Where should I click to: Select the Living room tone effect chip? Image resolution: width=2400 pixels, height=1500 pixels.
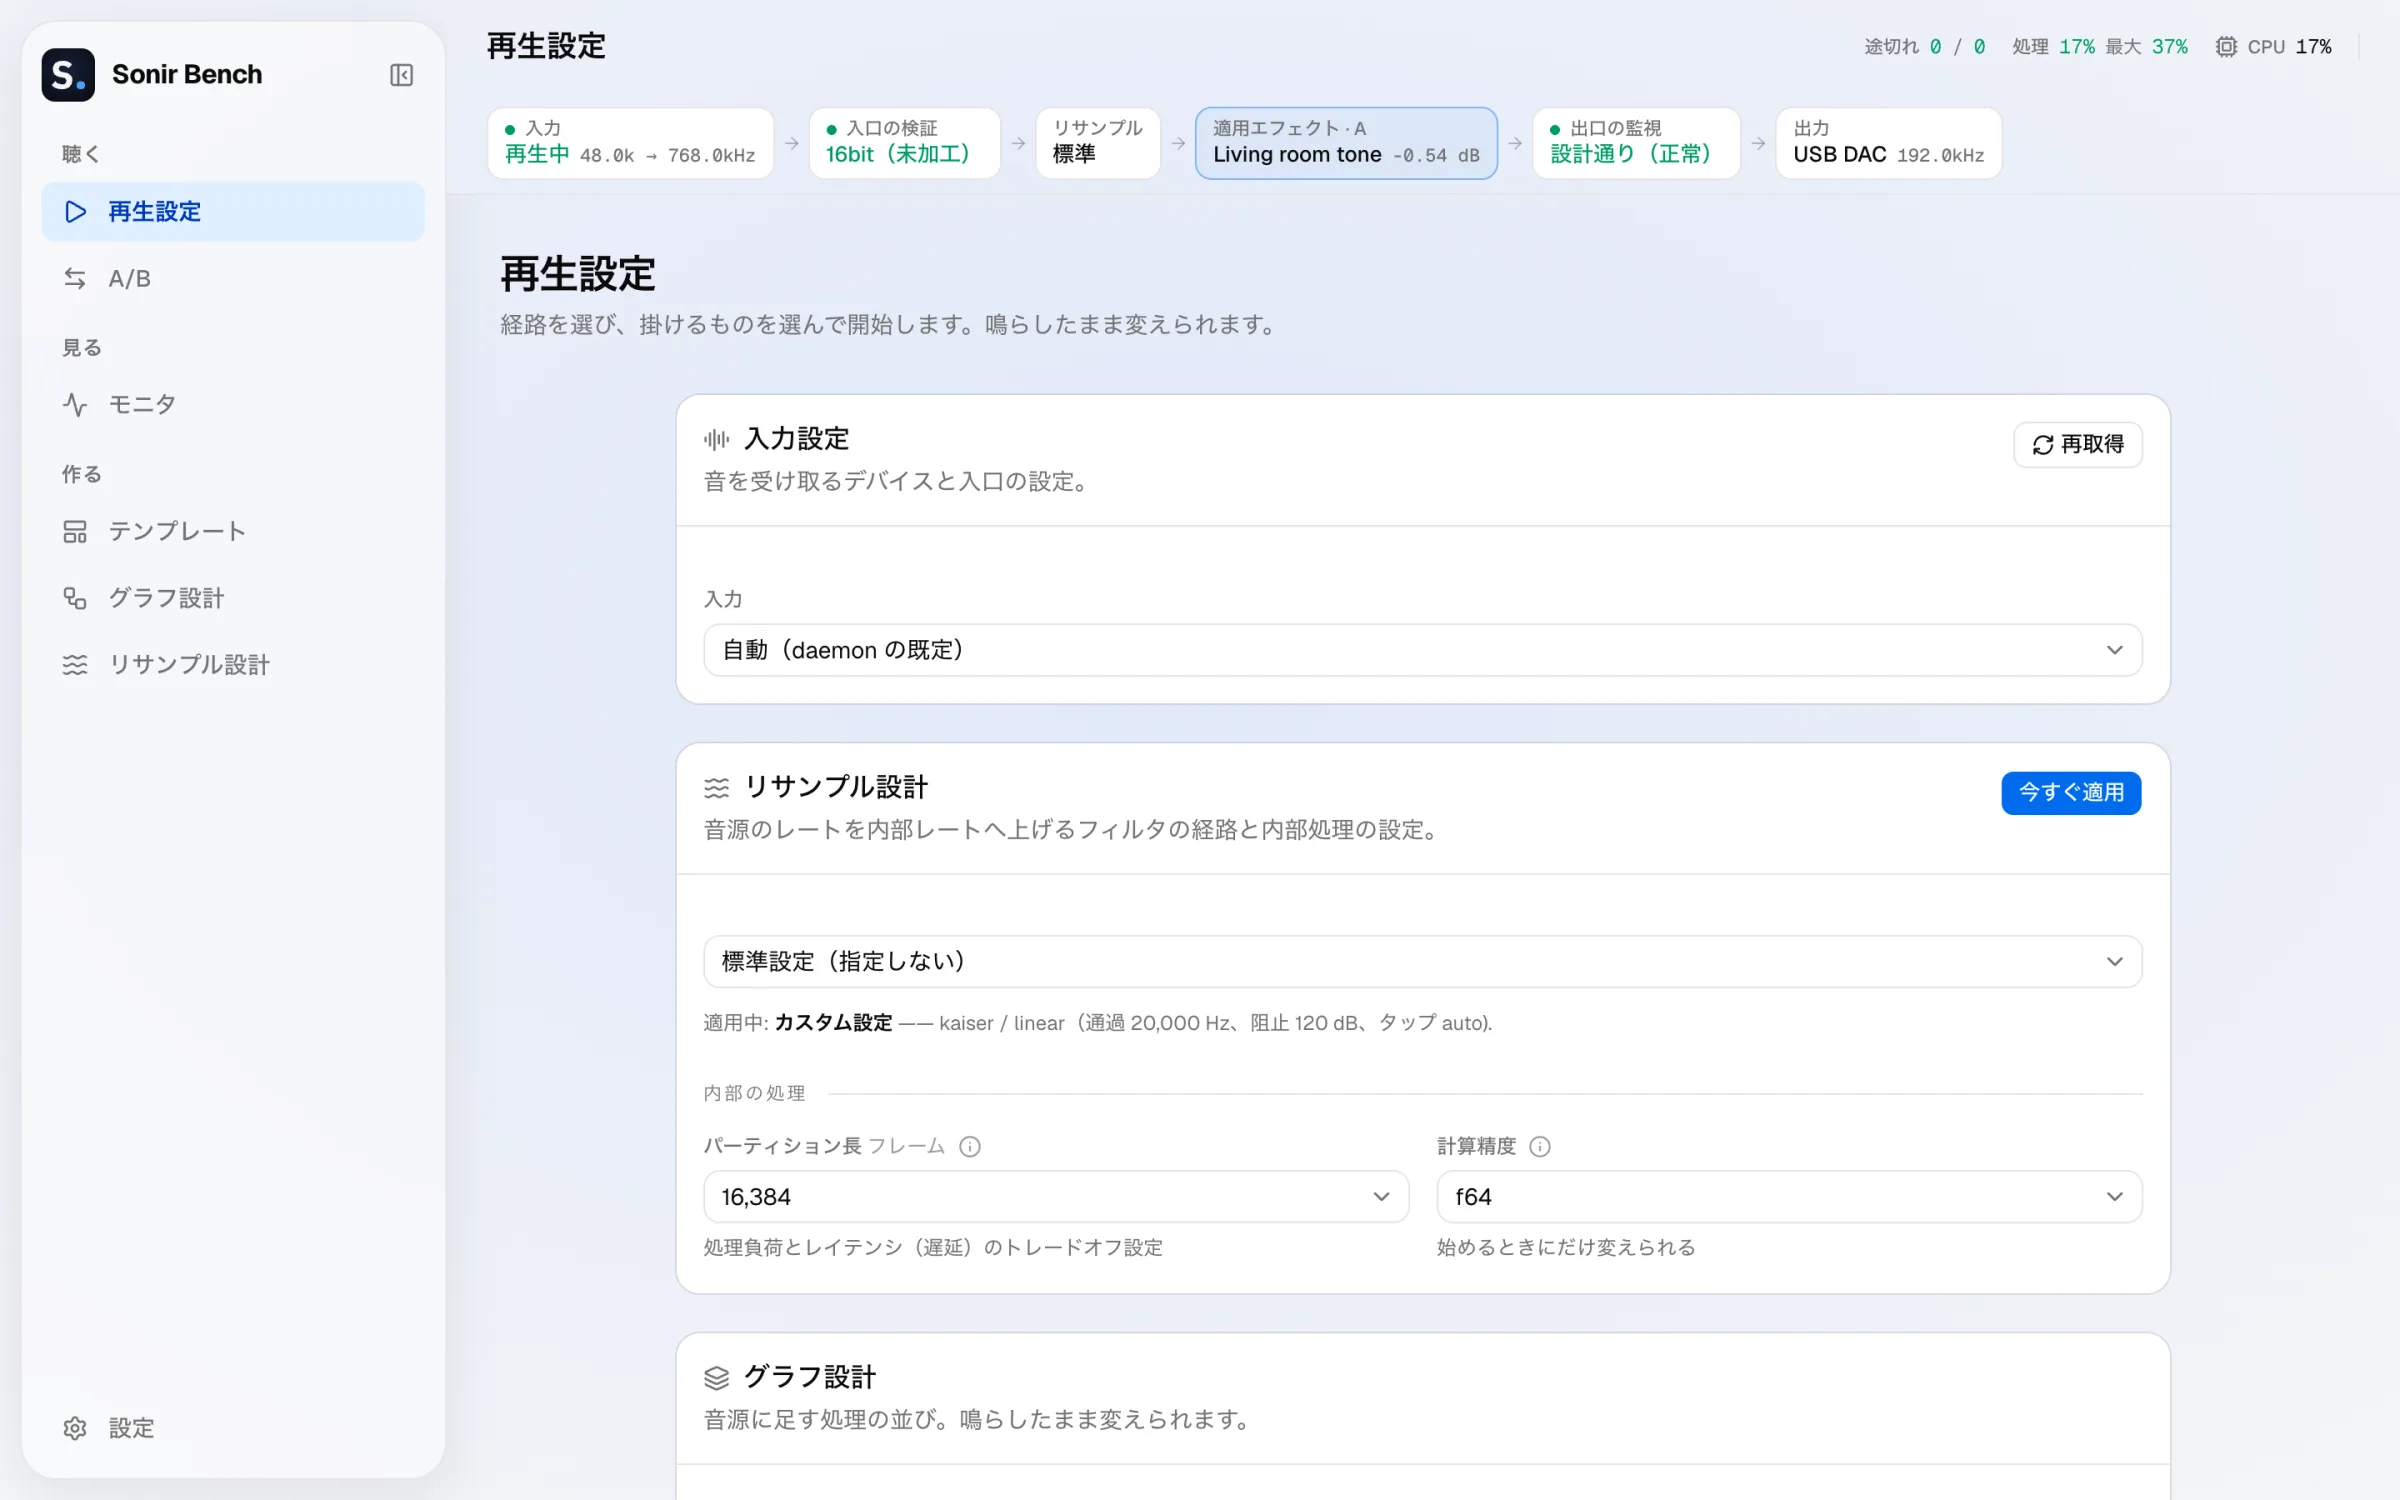click(x=1346, y=143)
